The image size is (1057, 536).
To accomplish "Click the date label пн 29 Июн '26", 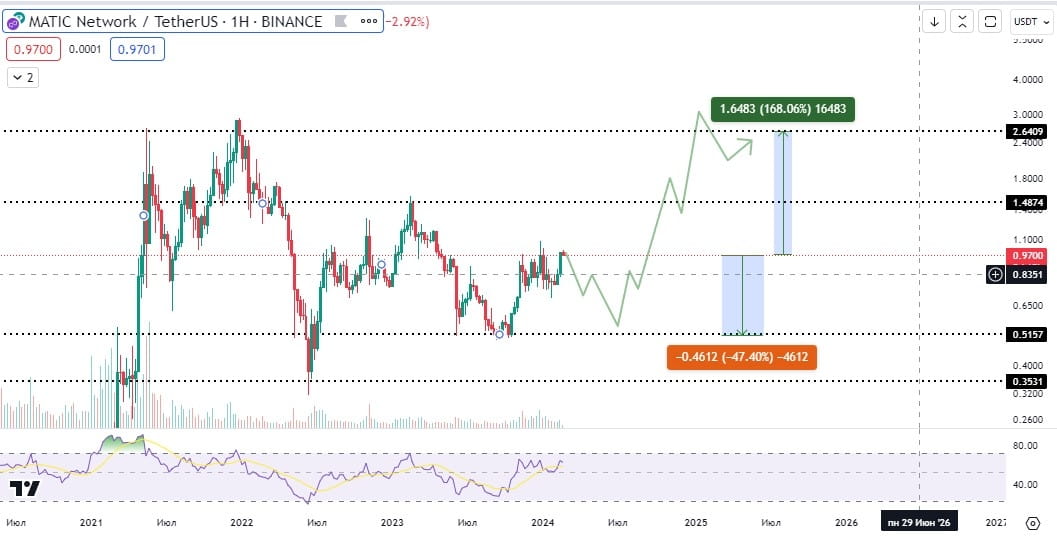I will point(919,523).
